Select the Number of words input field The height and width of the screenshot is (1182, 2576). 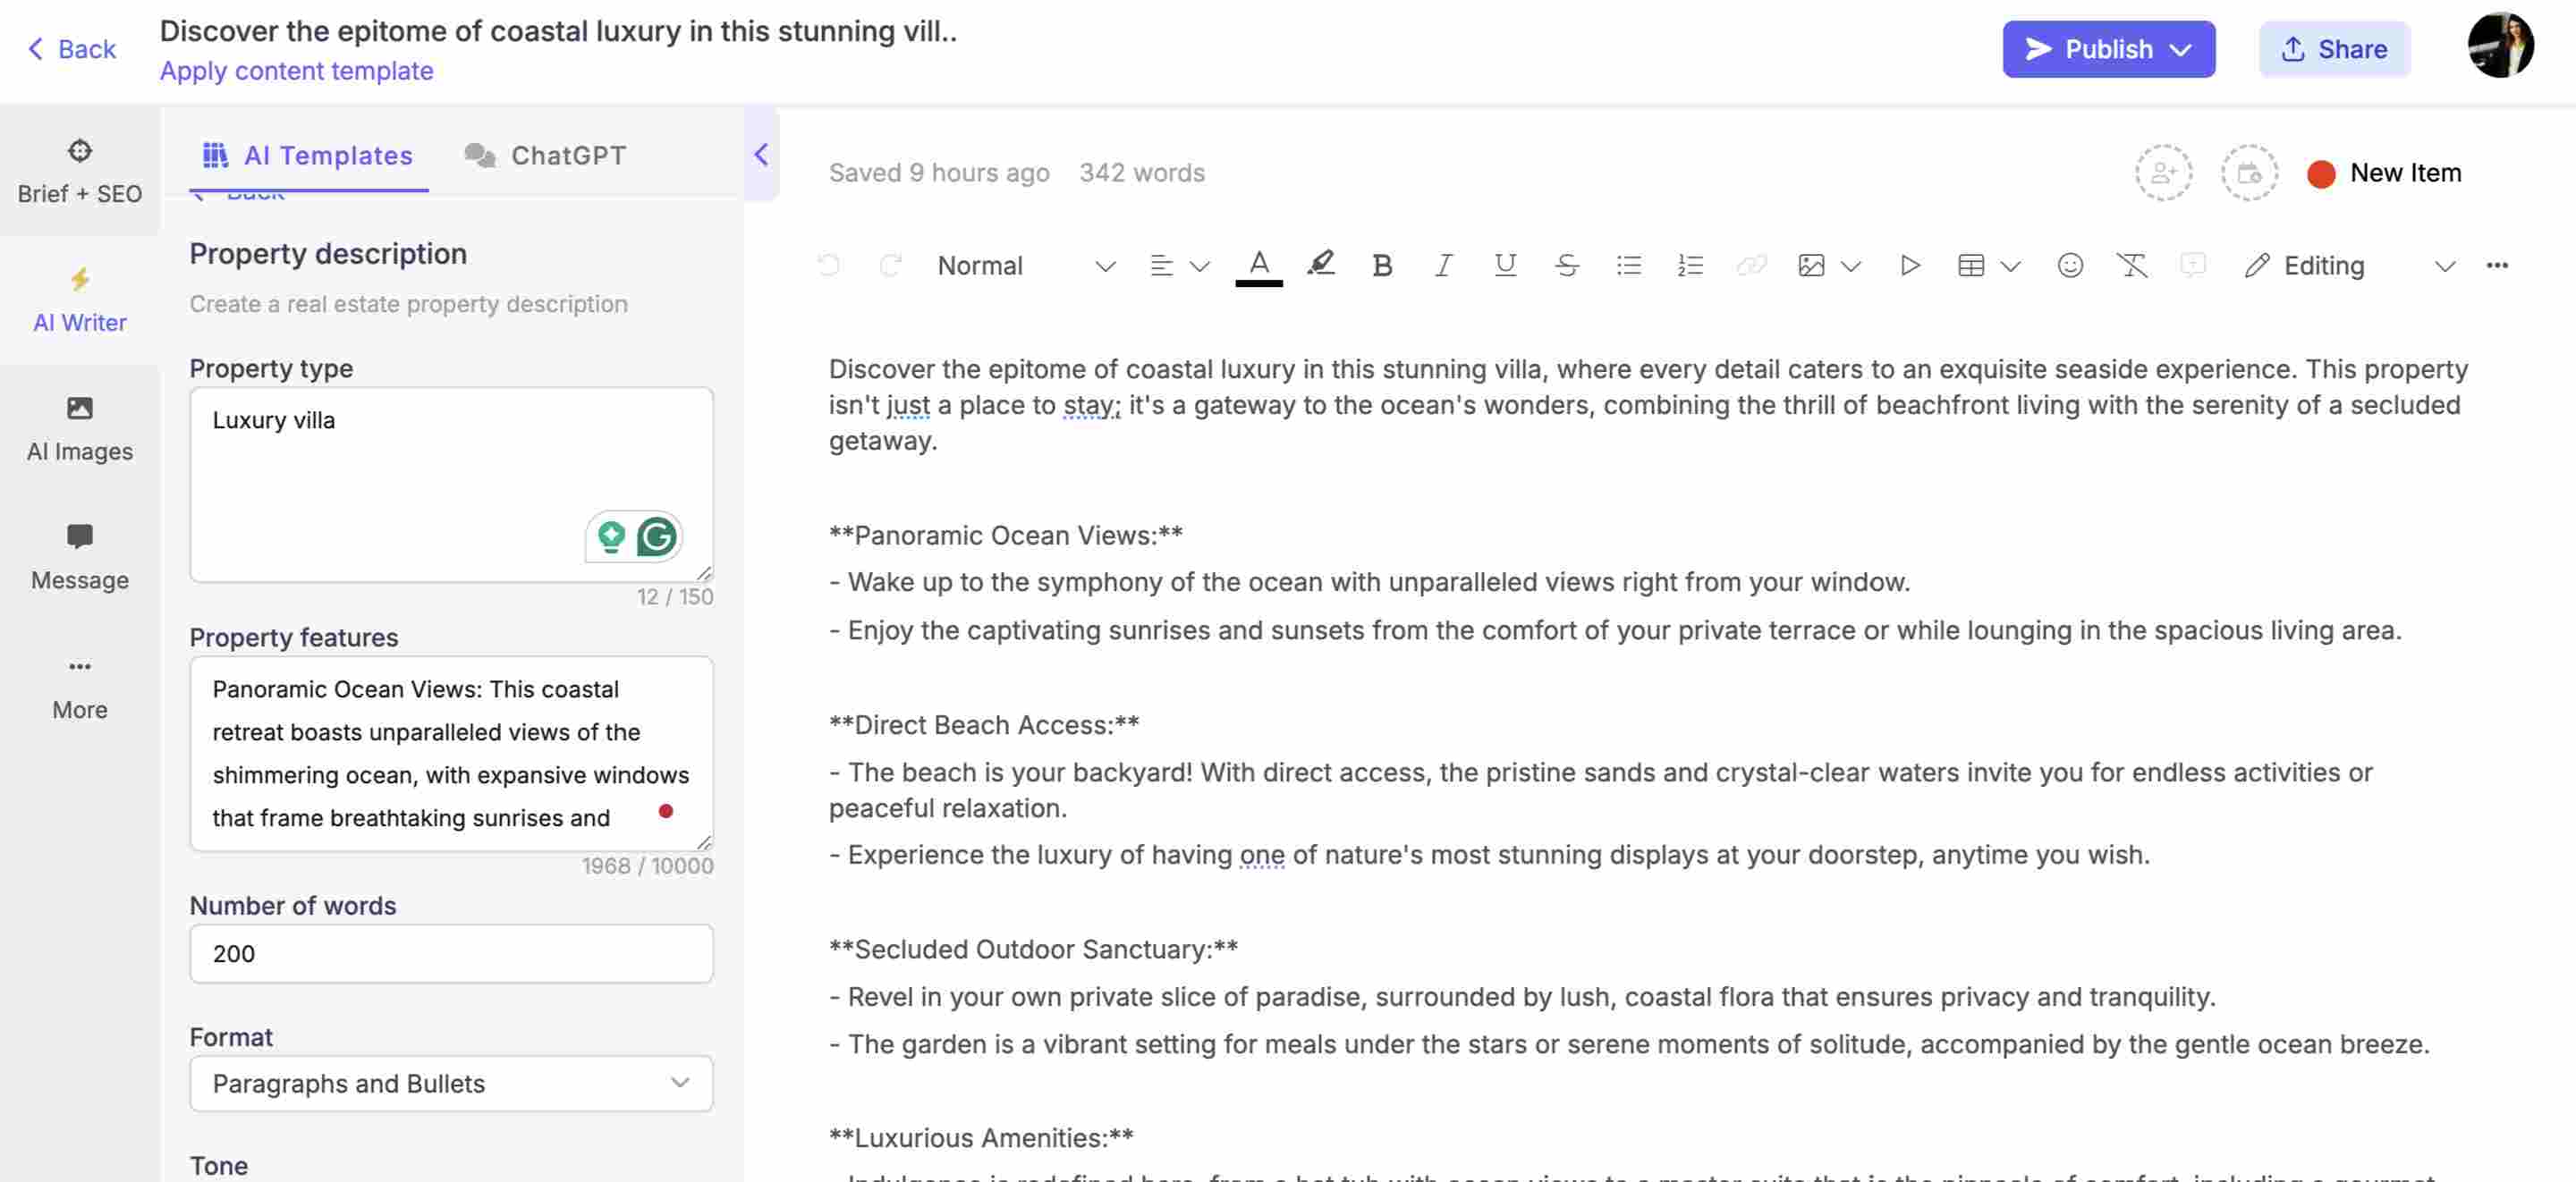point(450,954)
